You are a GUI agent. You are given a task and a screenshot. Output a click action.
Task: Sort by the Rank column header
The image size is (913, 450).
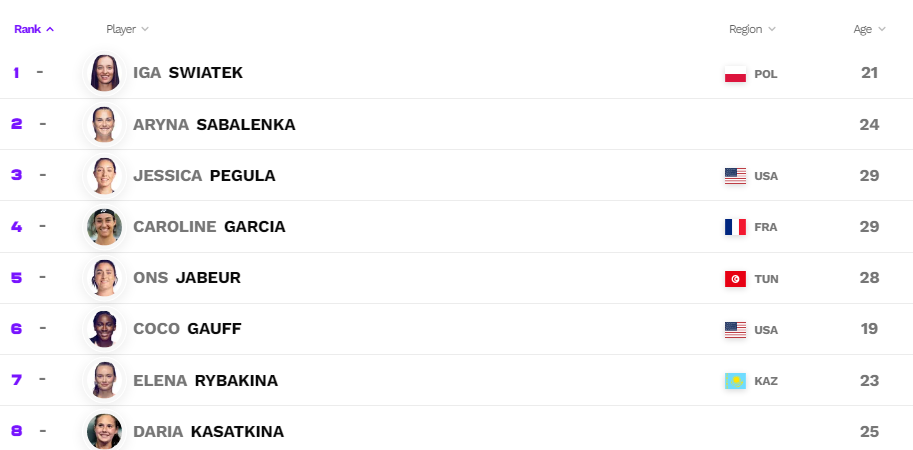(34, 29)
